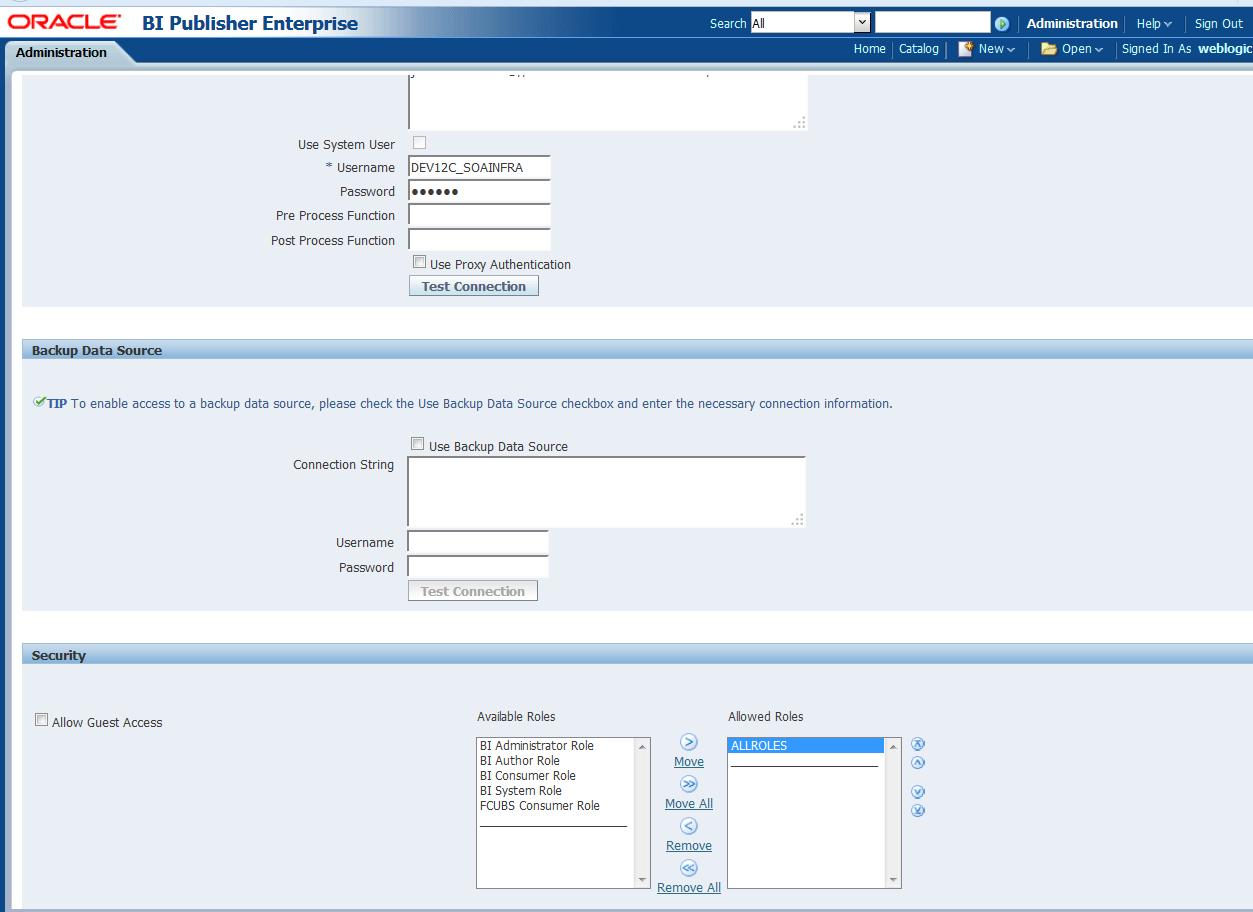This screenshot has width=1253, height=912.
Task: Click the header search text box
Action: click(932, 23)
